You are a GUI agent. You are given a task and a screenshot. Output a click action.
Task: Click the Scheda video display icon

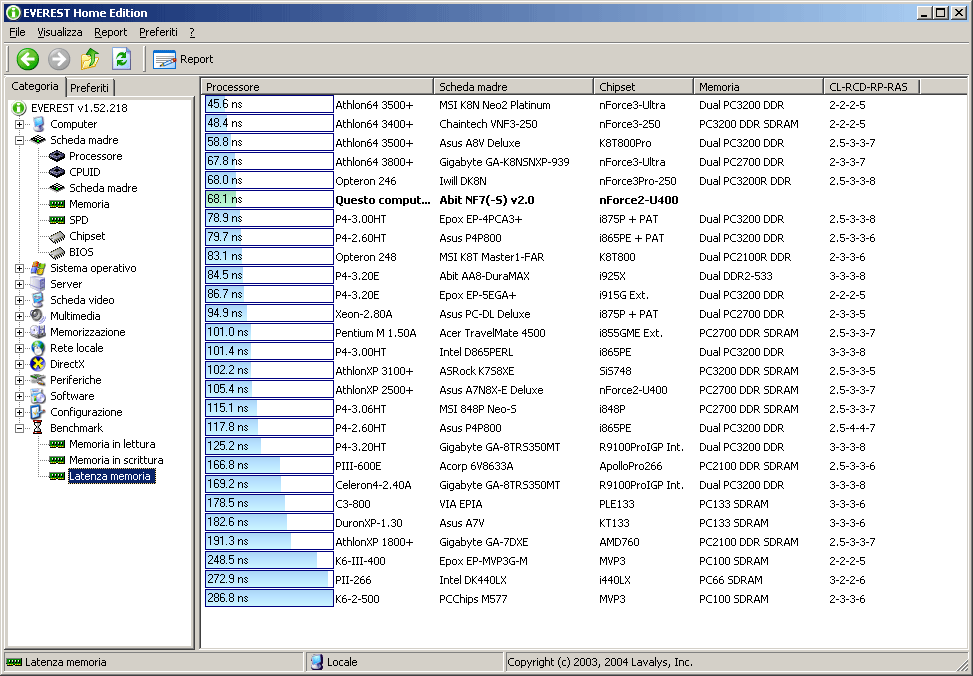click(38, 300)
